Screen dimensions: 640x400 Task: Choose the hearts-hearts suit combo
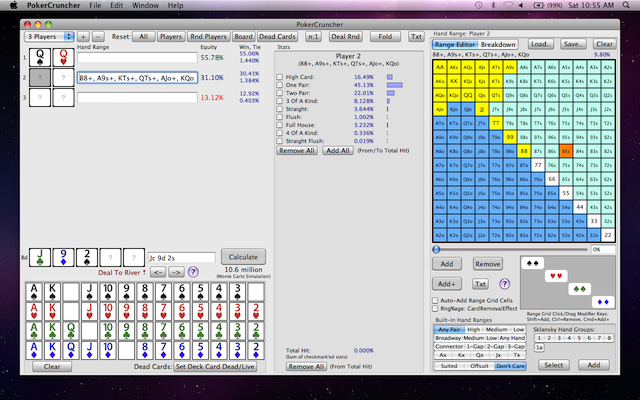(556, 276)
